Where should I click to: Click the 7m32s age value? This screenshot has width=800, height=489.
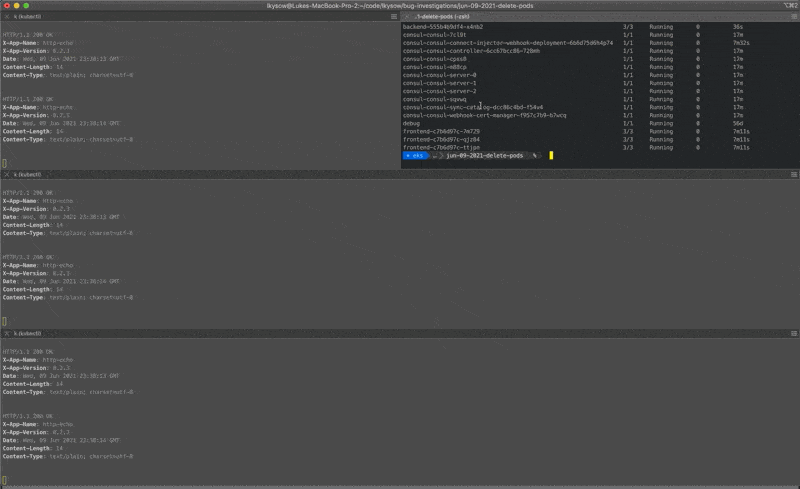pos(741,43)
